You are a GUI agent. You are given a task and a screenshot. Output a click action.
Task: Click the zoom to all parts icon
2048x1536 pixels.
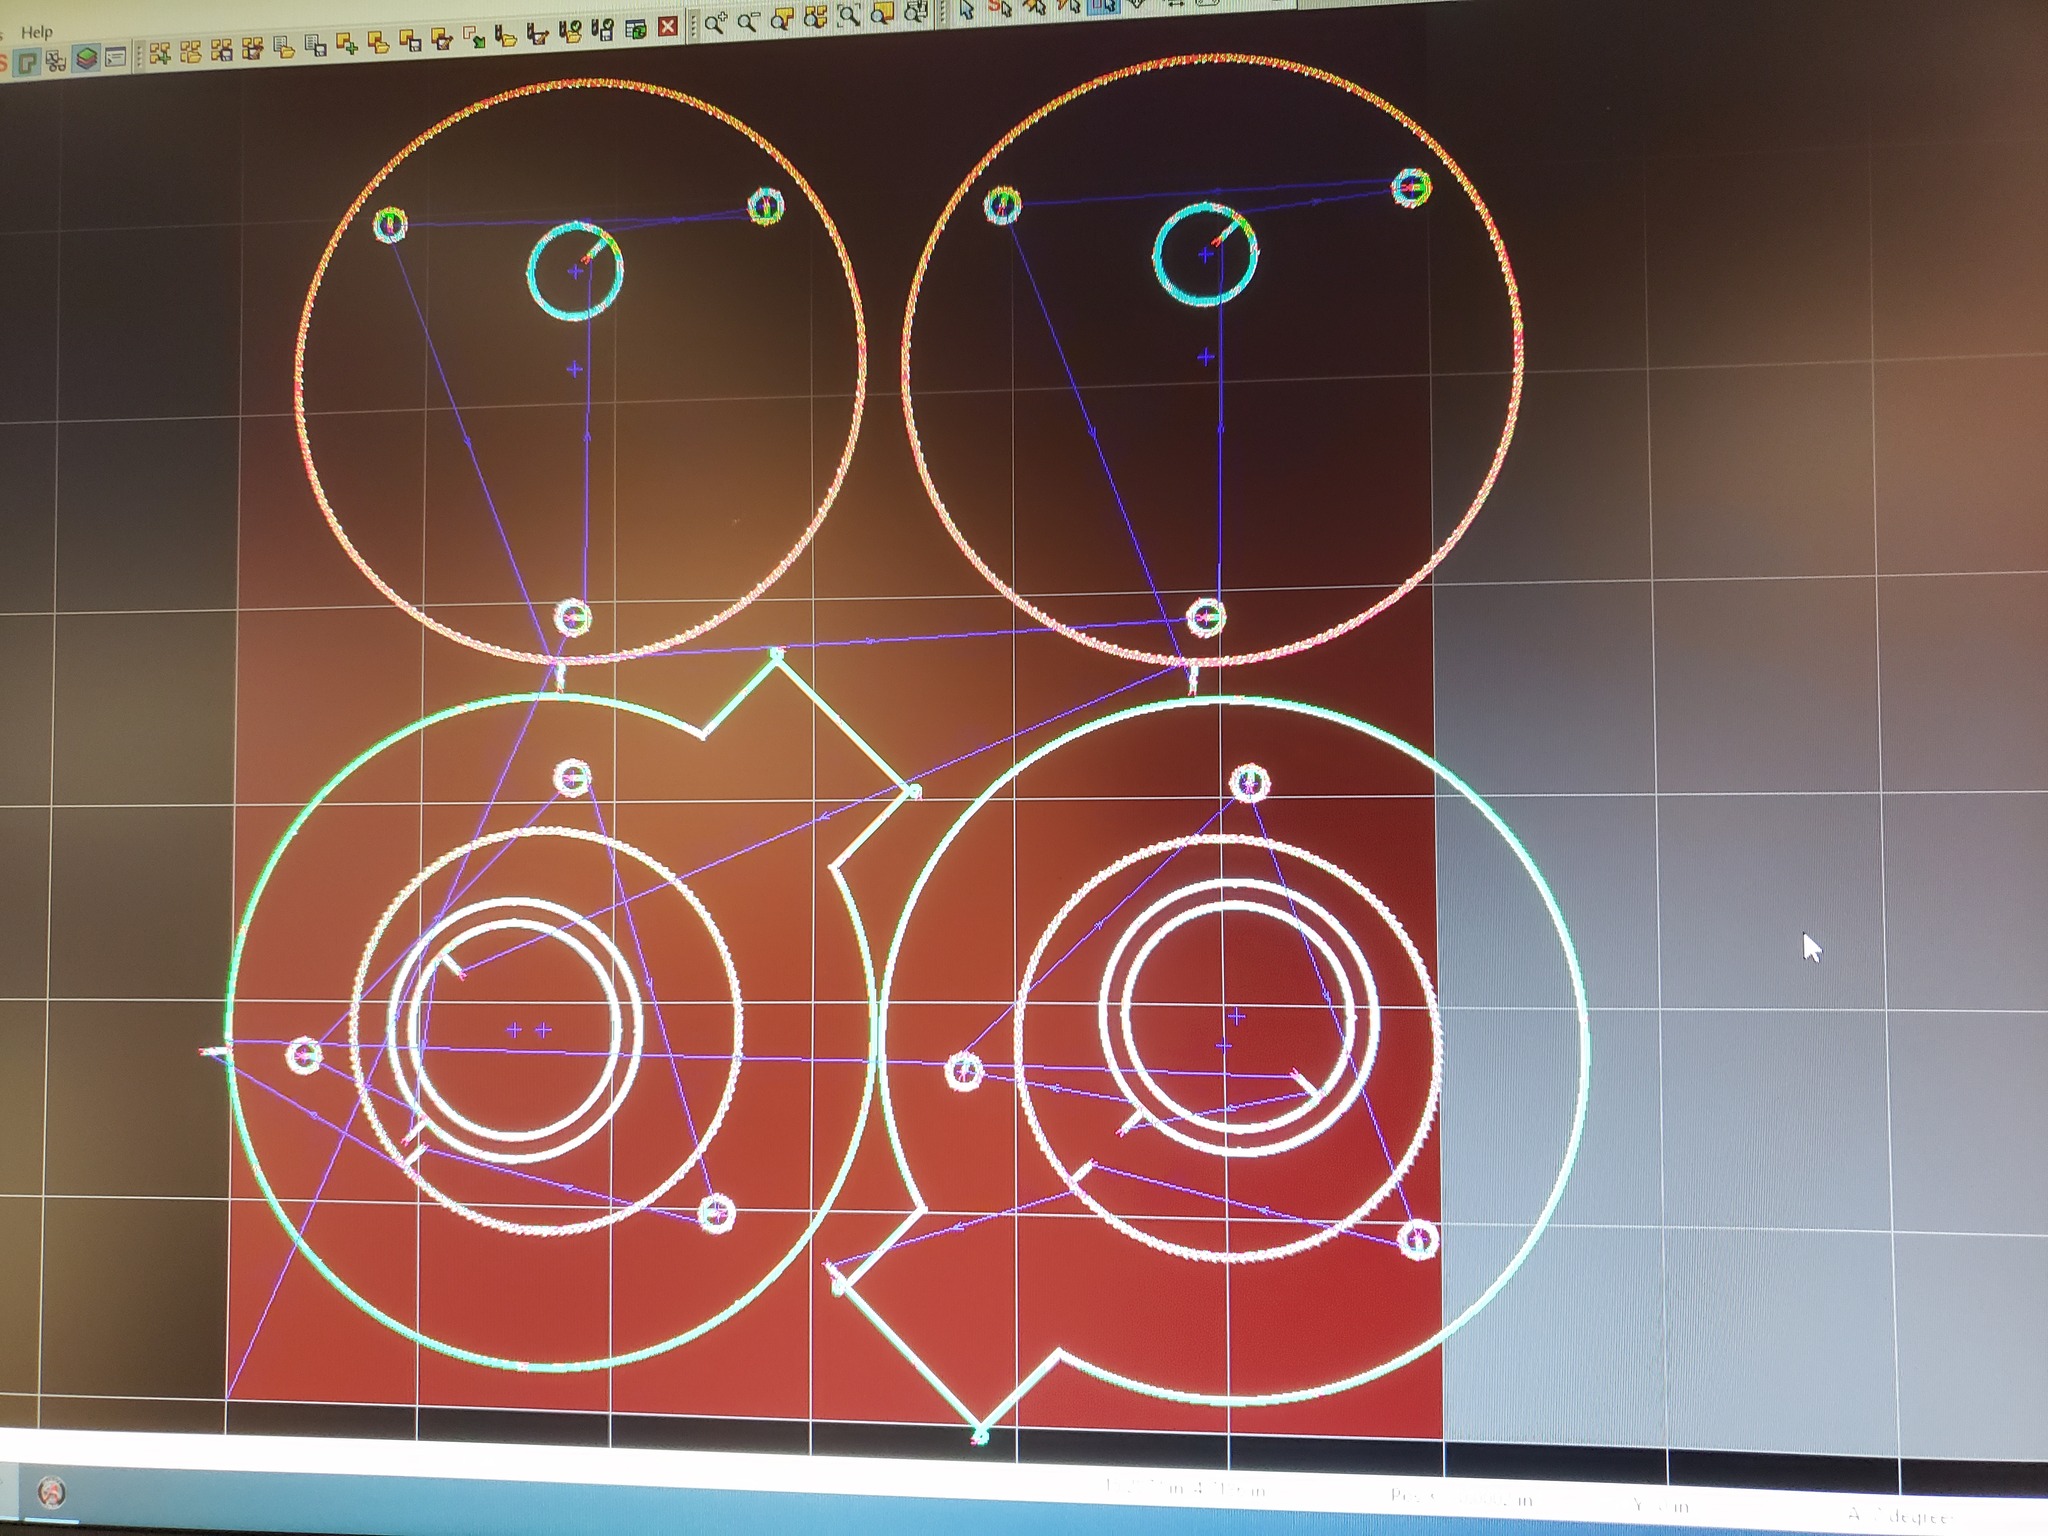click(815, 17)
